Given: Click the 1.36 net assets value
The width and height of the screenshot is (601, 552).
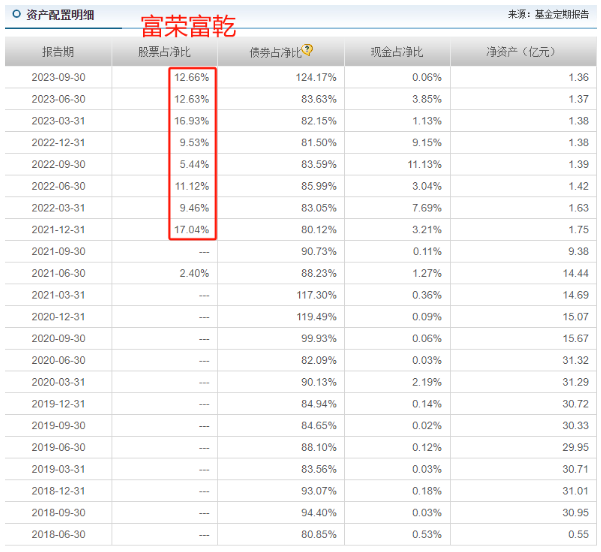Looking at the screenshot, I should tap(578, 77).
